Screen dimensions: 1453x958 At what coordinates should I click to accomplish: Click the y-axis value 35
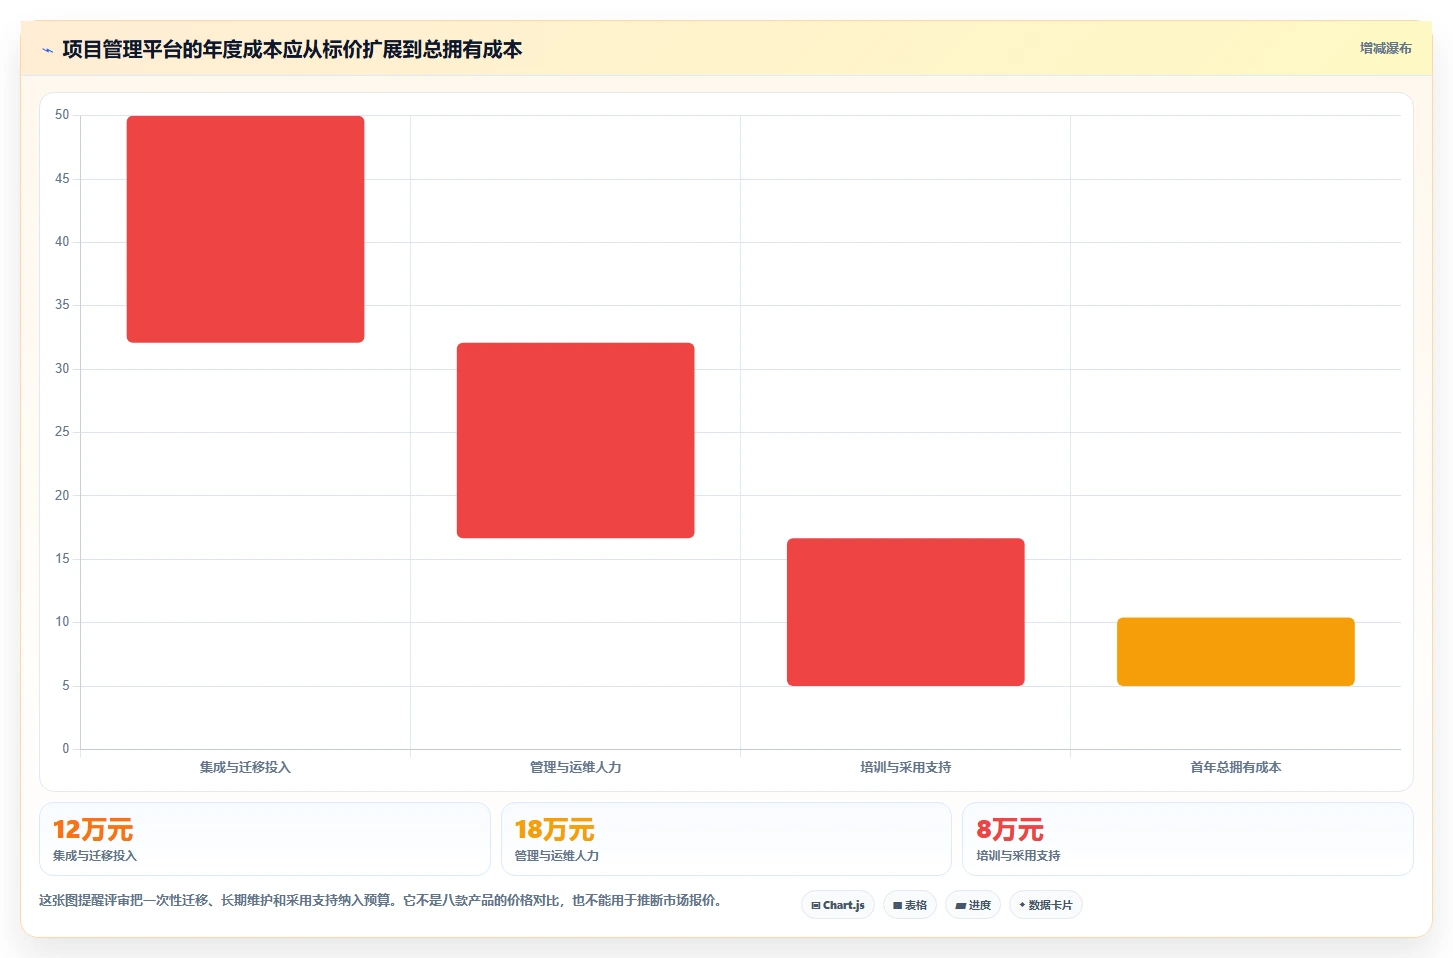pos(62,305)
